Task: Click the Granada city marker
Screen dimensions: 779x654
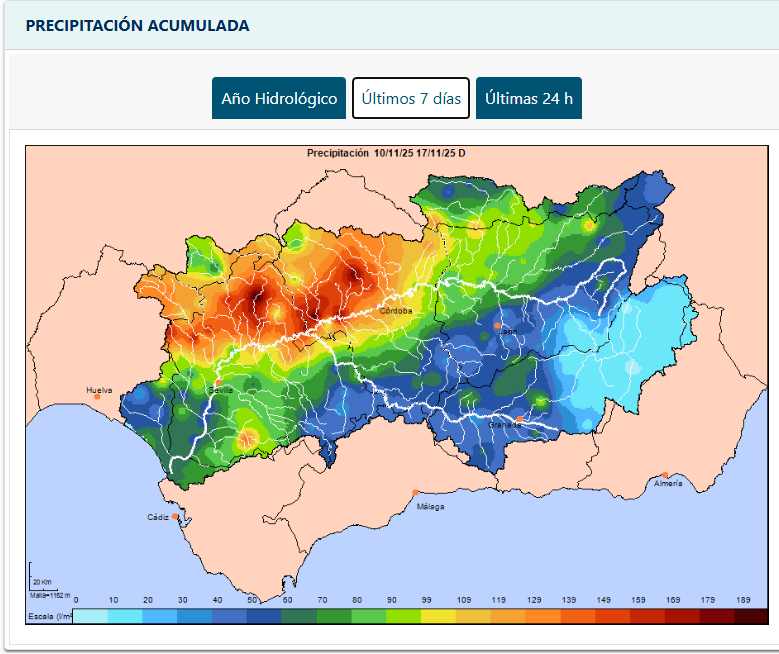Action: pyautogui.click(x=520, y=419)
